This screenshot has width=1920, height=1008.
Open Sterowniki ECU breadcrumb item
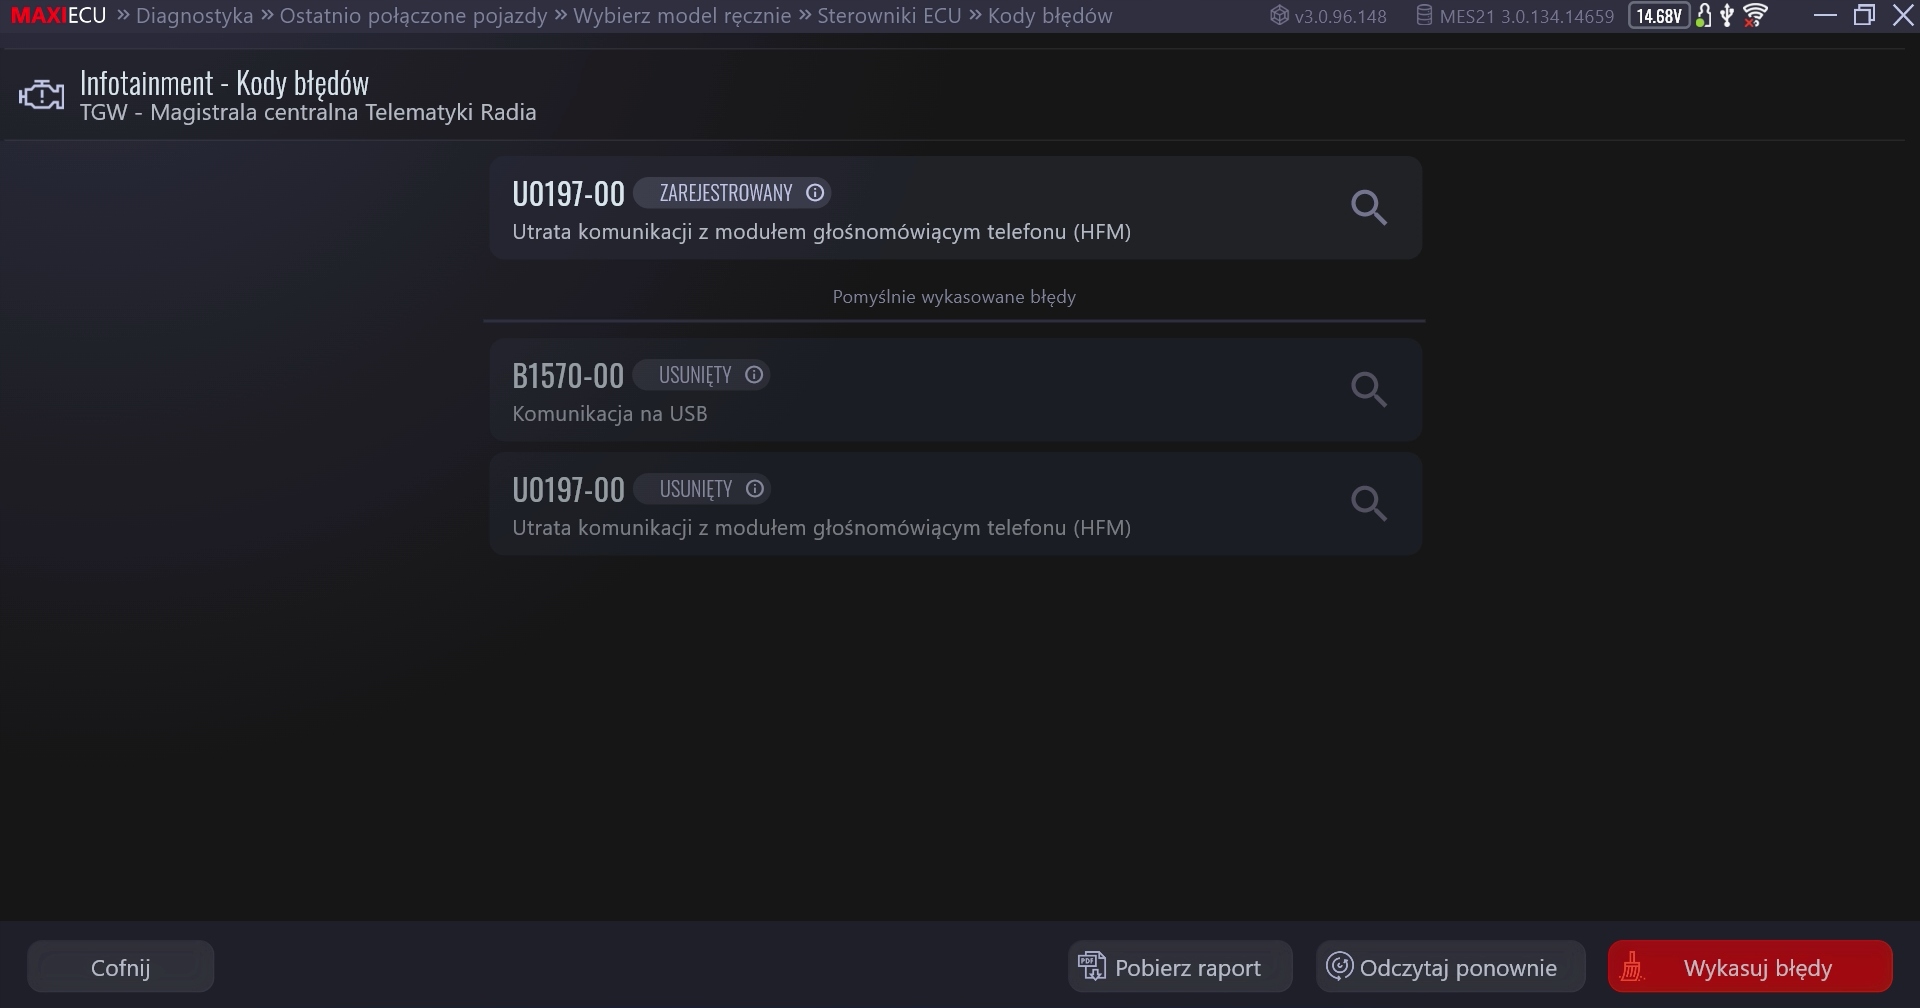coord(889,16)
